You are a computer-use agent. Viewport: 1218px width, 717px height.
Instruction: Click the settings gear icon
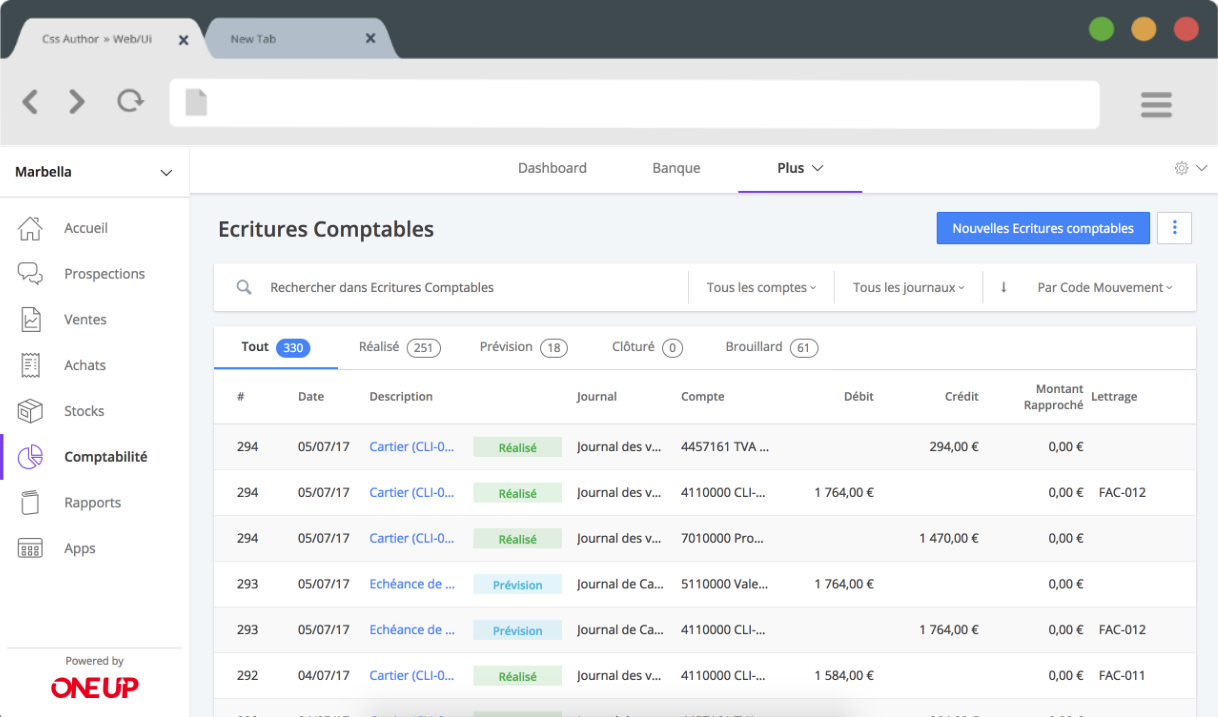click(1181, 168)
